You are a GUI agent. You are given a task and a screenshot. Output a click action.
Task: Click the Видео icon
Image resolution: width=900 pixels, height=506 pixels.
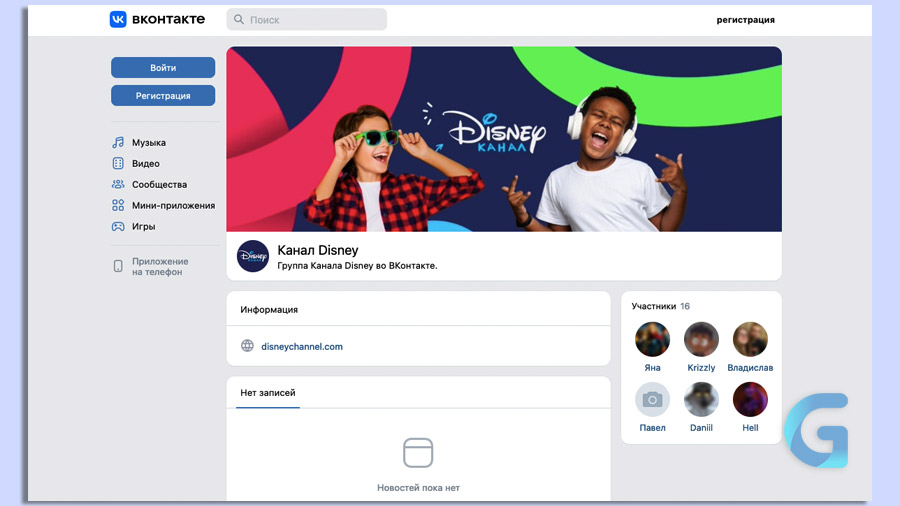pos(118,164)
